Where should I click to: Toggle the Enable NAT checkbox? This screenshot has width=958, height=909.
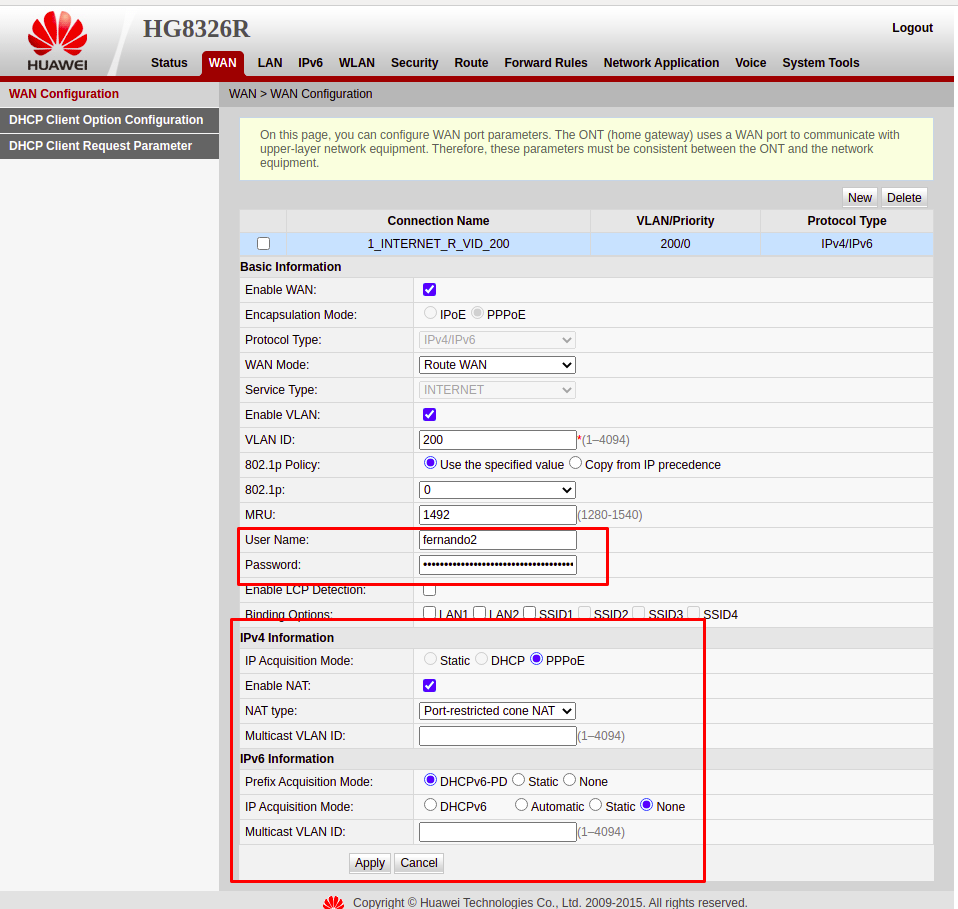[x=430, y=686]
